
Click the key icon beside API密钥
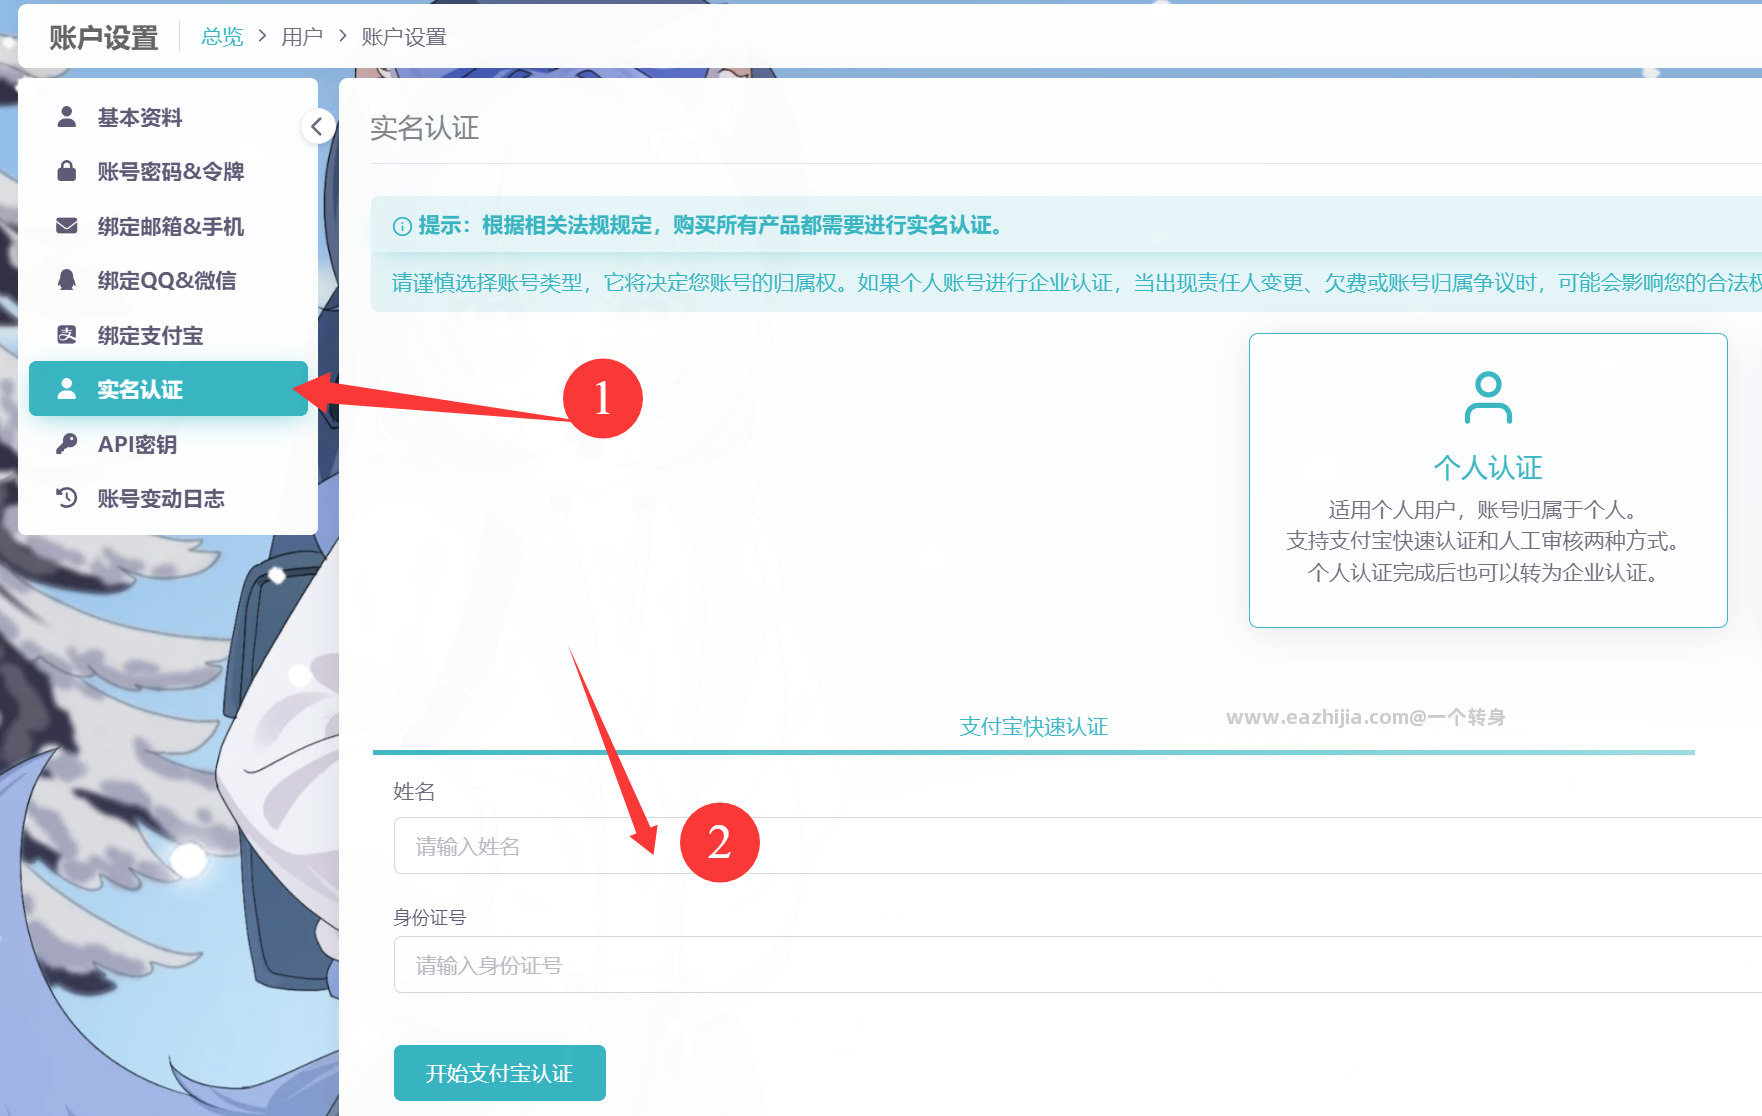[x=67, y=443]
